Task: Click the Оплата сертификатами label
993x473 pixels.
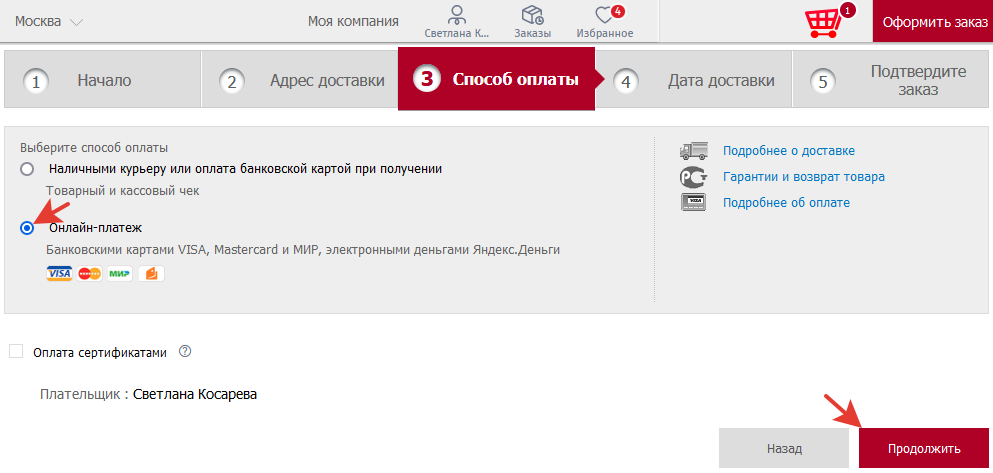Action: (x=100, y=353)
